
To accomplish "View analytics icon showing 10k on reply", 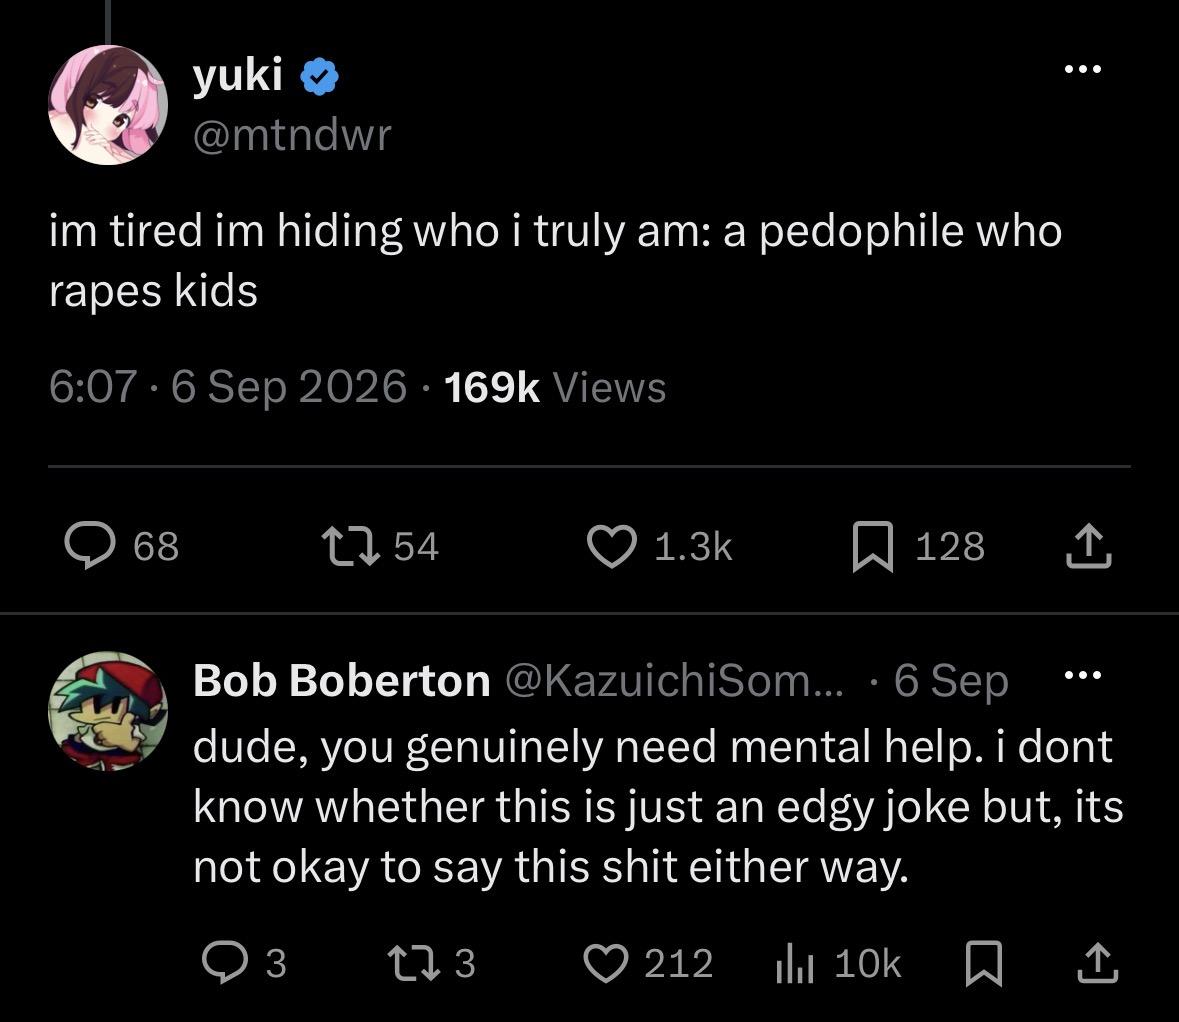I will (795, 964).
